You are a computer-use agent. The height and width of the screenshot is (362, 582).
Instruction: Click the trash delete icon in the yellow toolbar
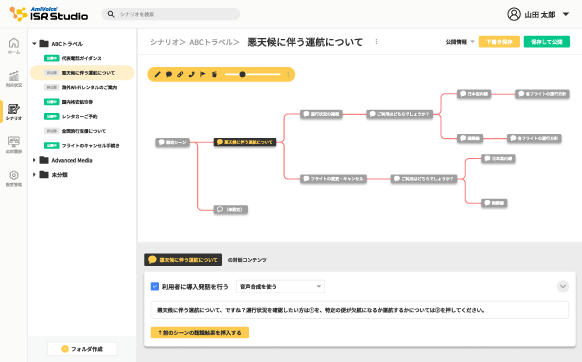click(x=214, y=74)
